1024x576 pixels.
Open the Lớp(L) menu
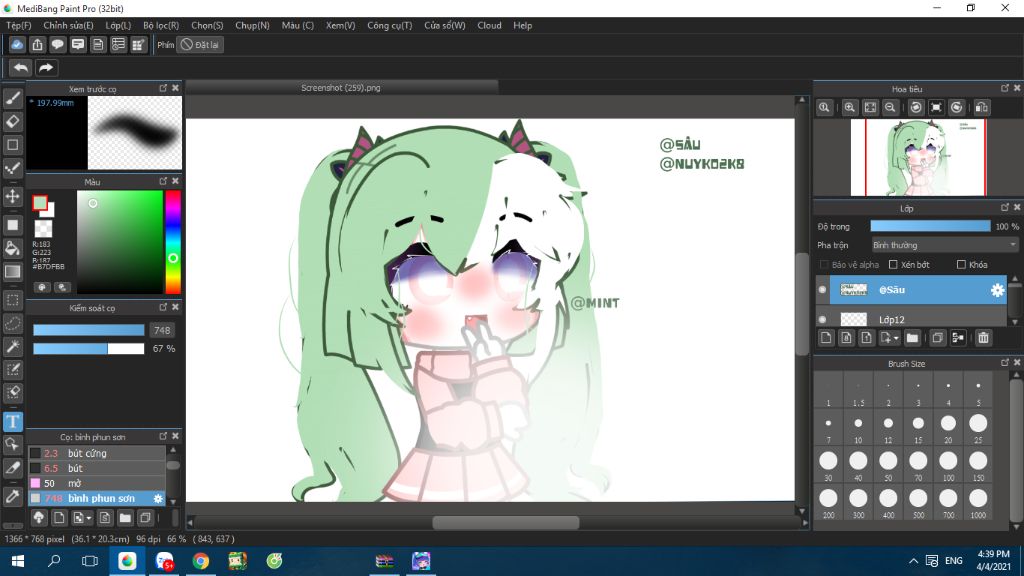[x=118, y=25]
